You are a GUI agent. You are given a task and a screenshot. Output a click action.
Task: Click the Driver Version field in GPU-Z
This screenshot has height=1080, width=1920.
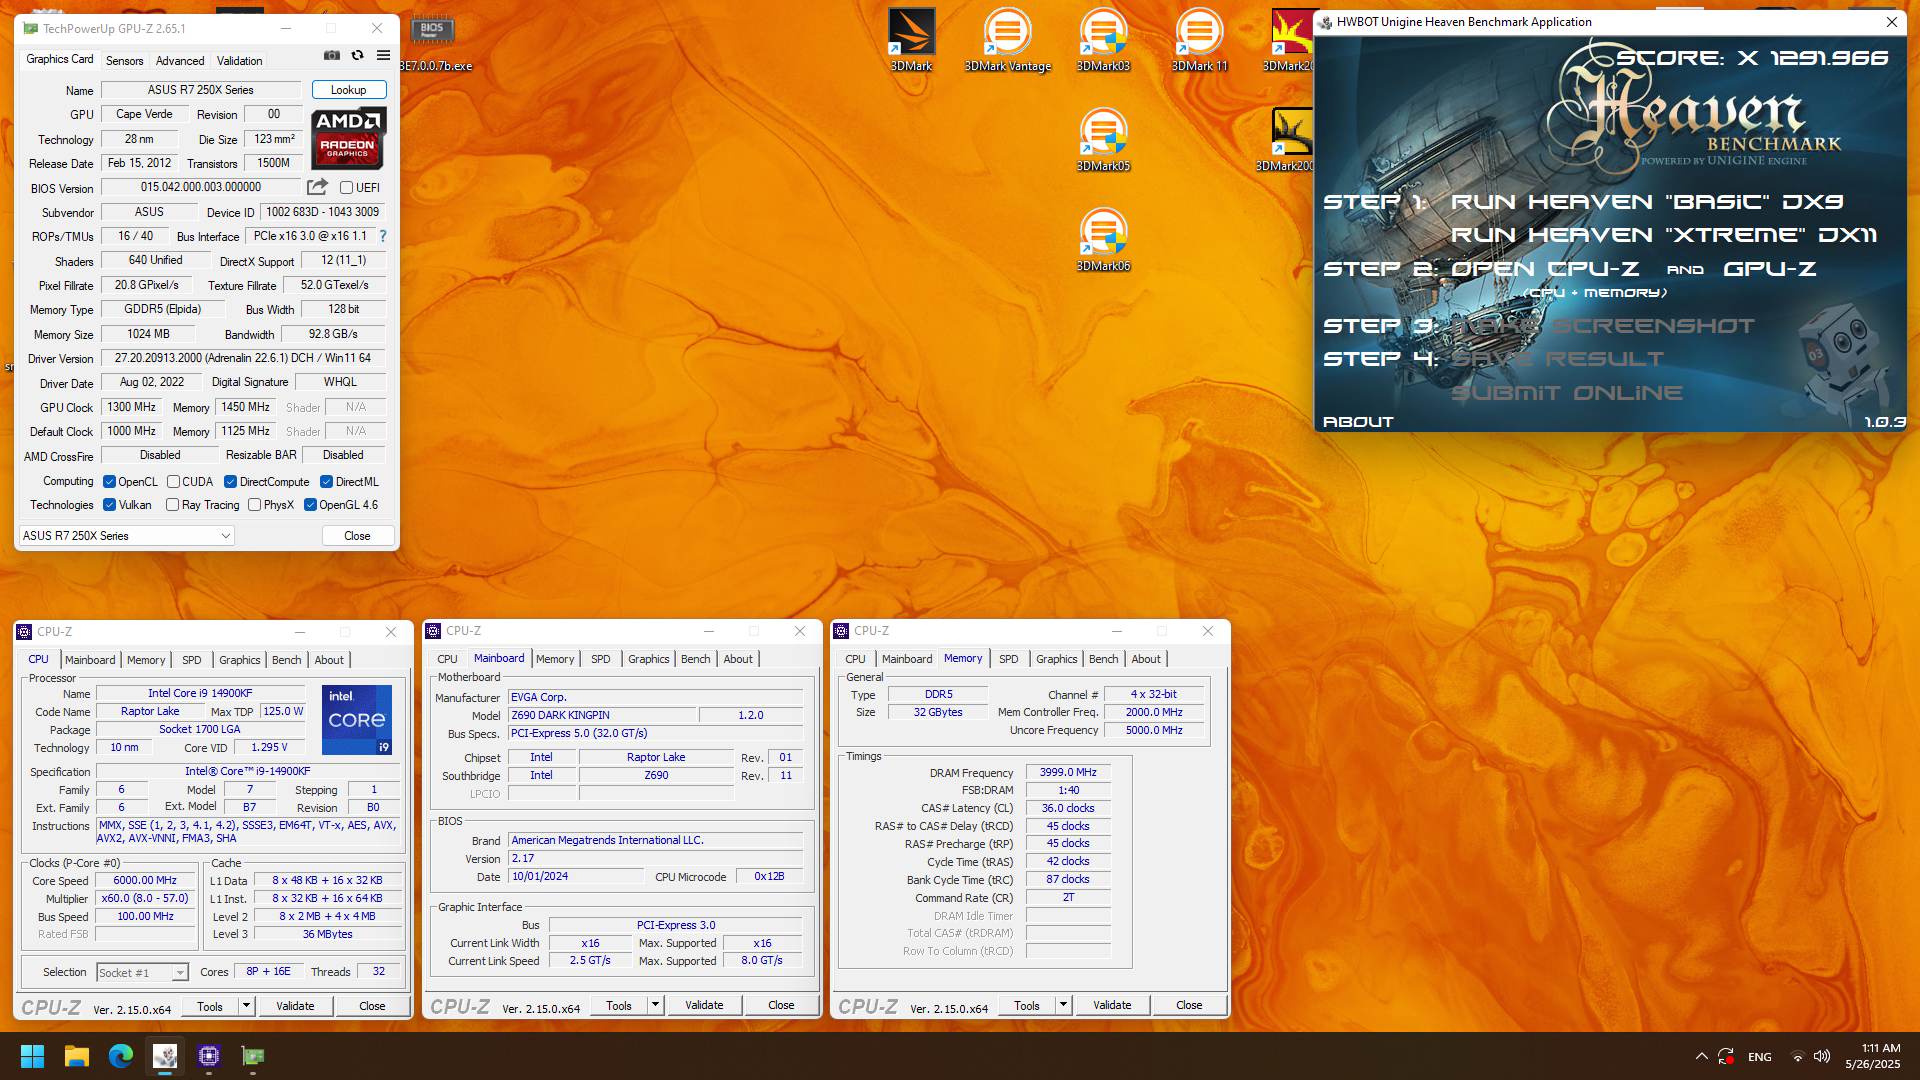[x=243, y=358]
